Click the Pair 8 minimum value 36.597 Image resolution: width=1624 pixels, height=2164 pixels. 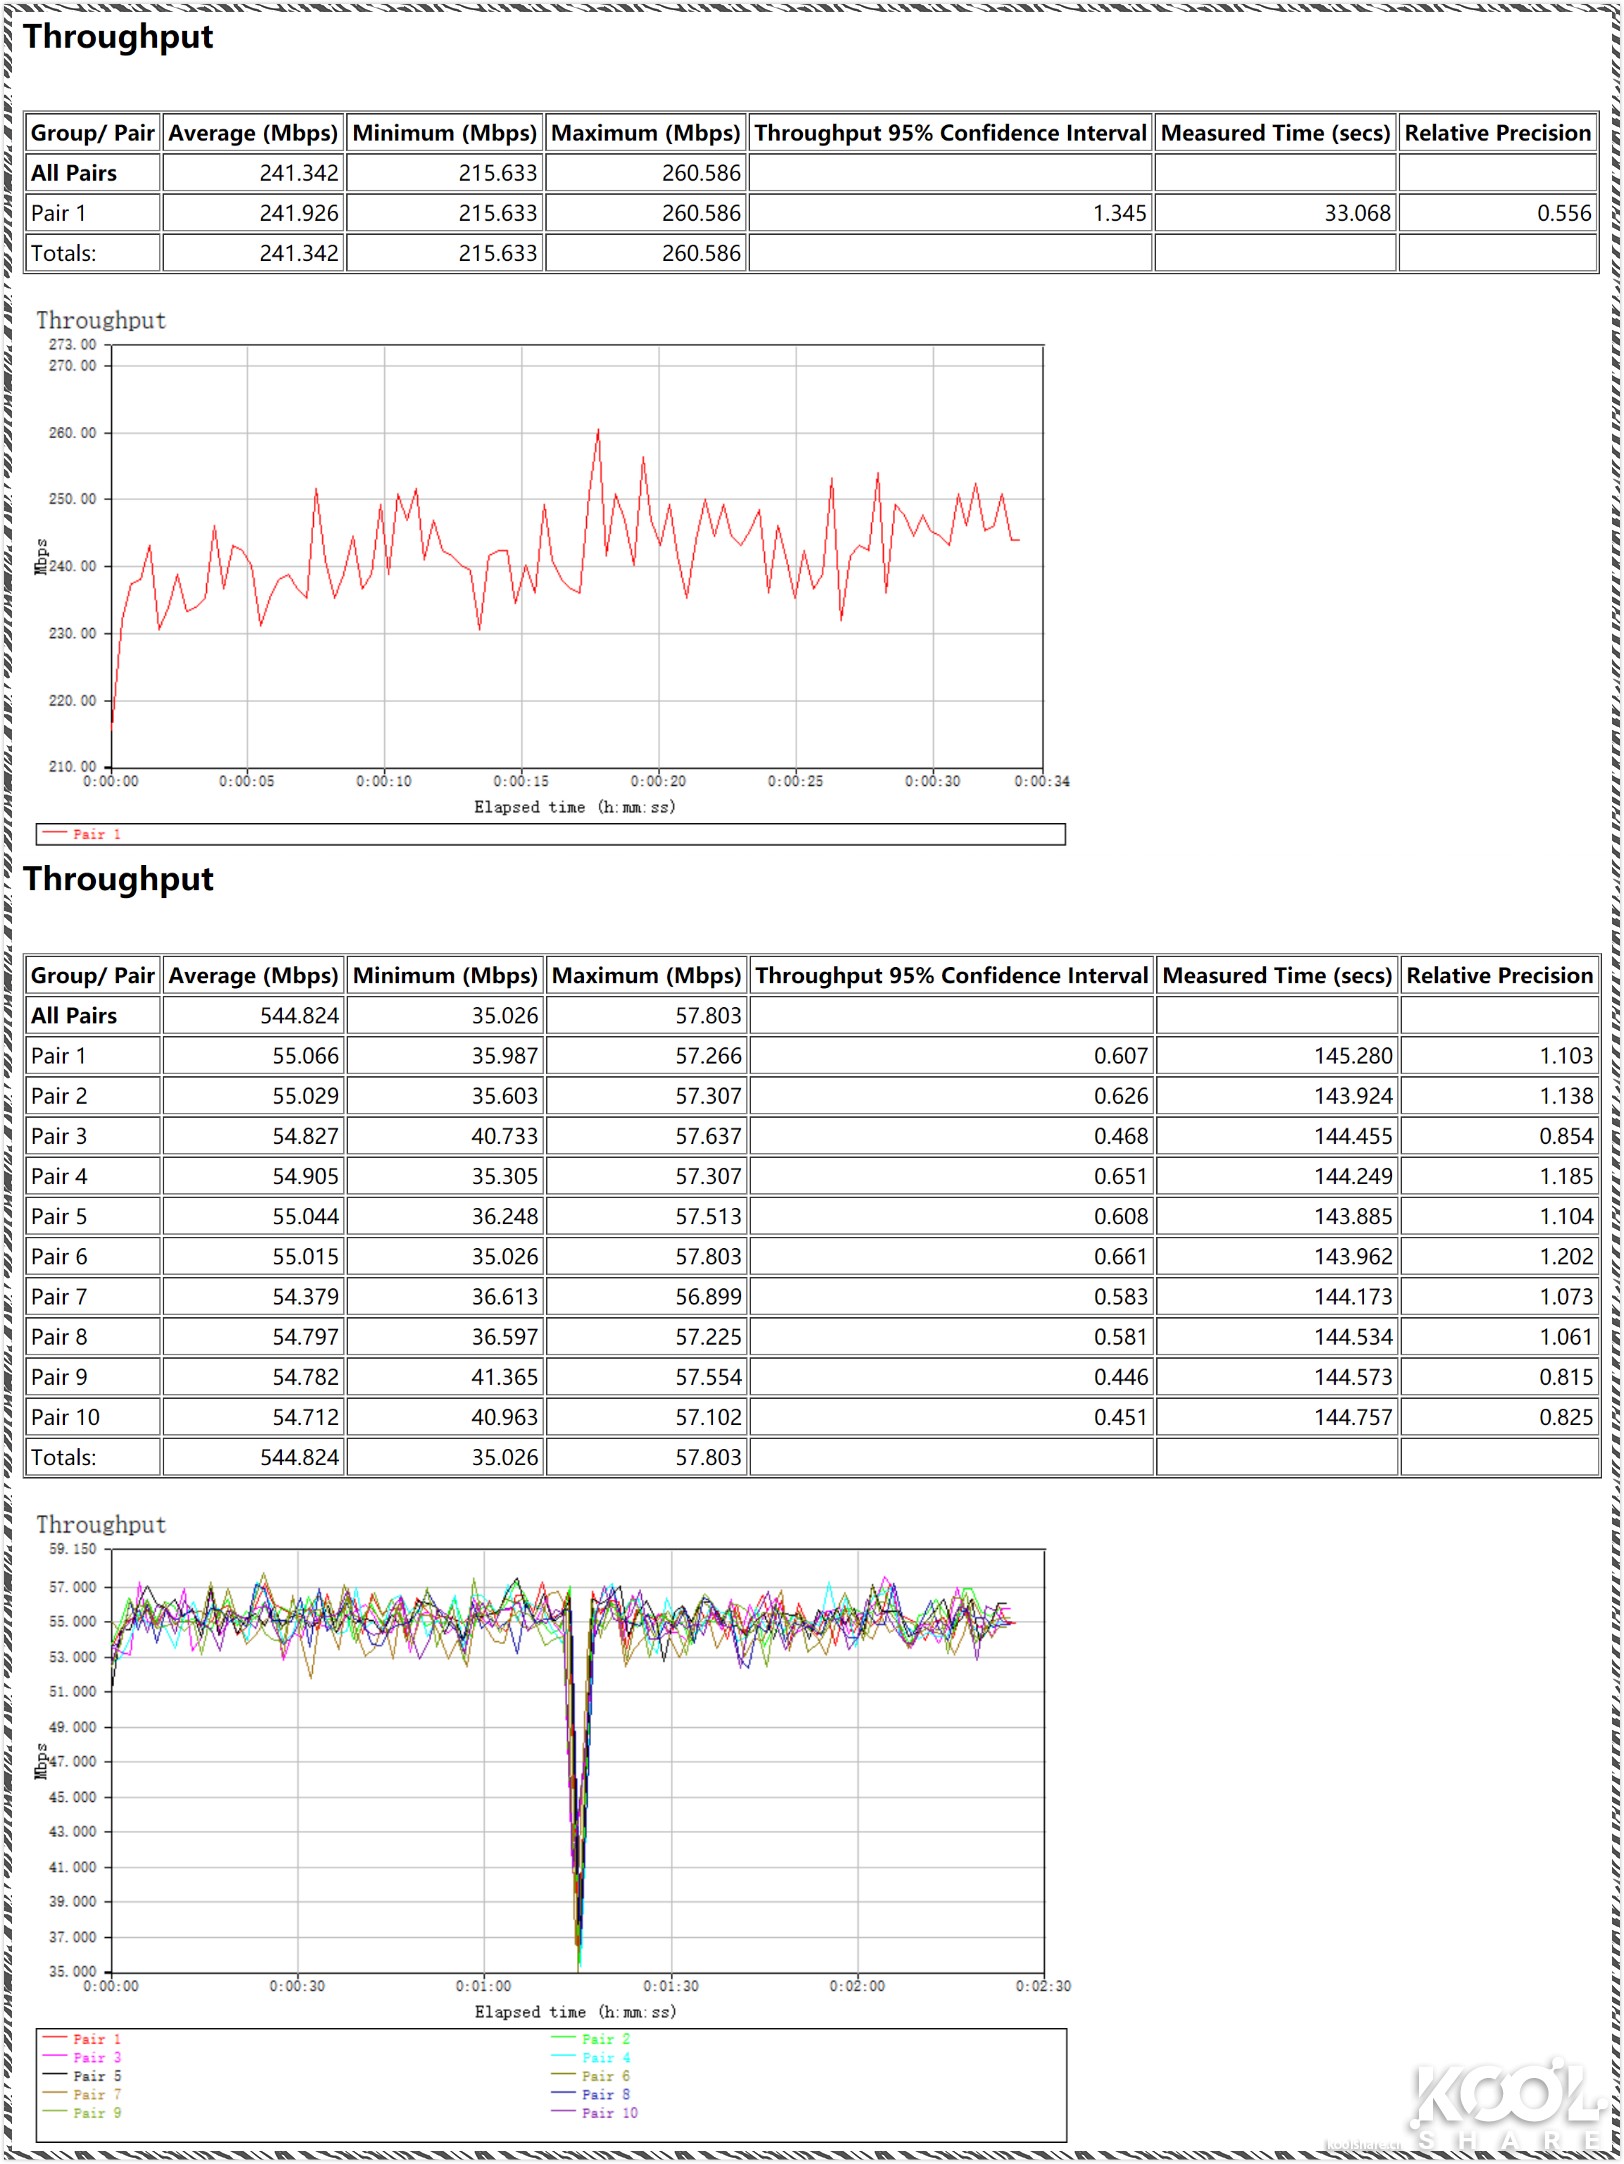pyautogui.click(x=504, y=1336)
